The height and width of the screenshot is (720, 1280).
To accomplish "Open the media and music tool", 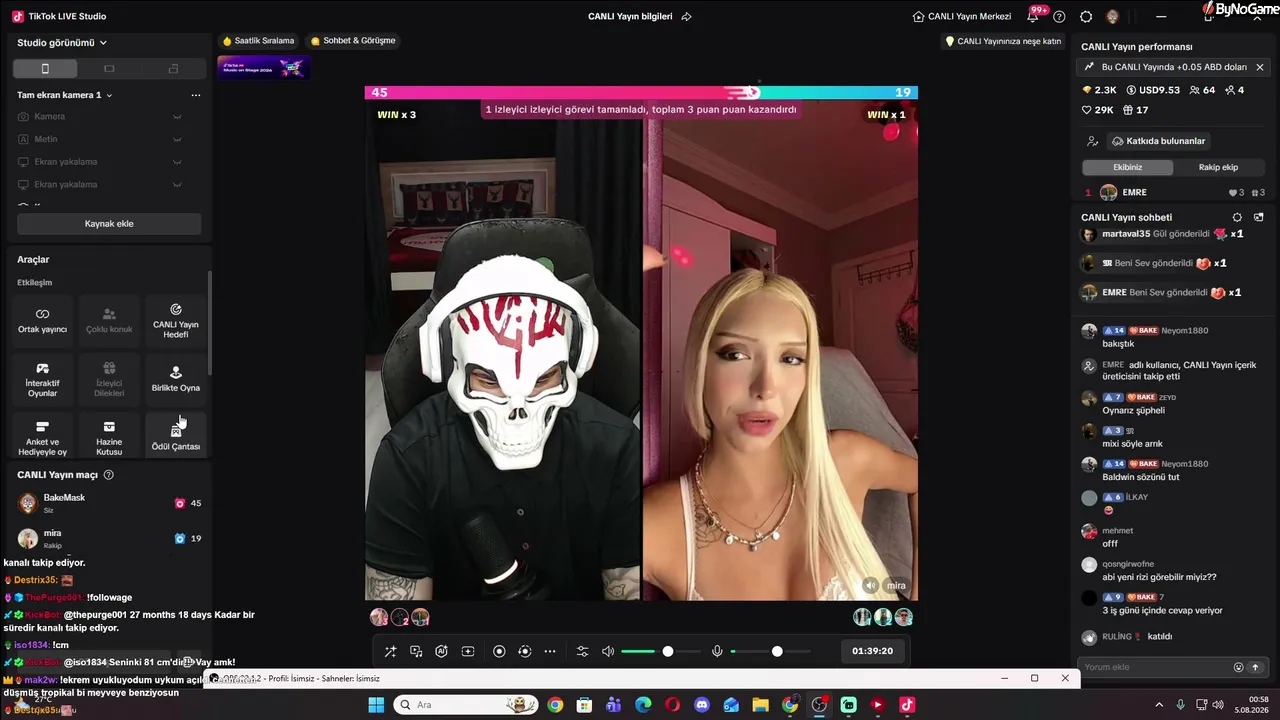I will click(x=416, y=651).
